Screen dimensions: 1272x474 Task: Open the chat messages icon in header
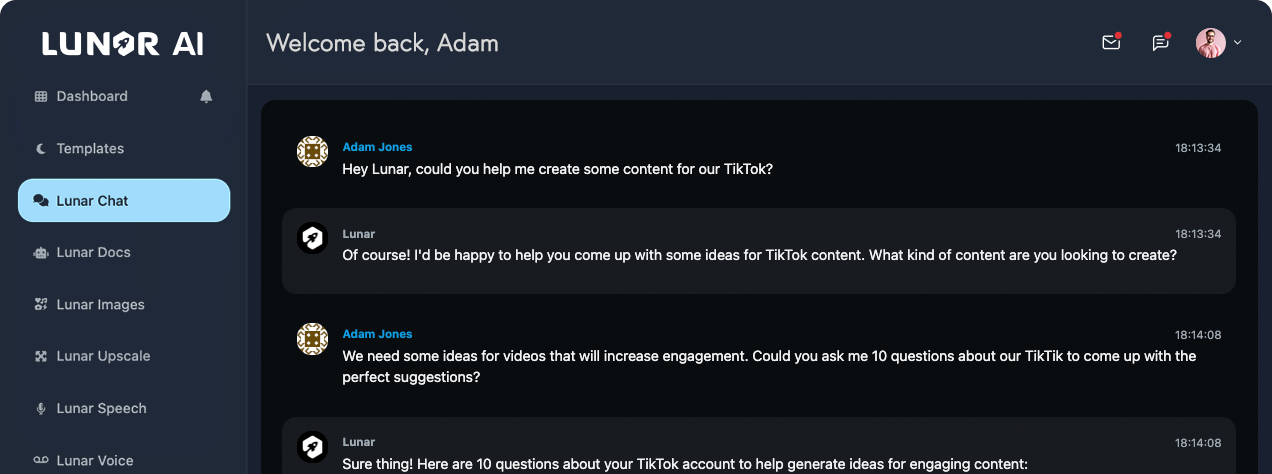pyautogui.click(x=1160, y=43)
